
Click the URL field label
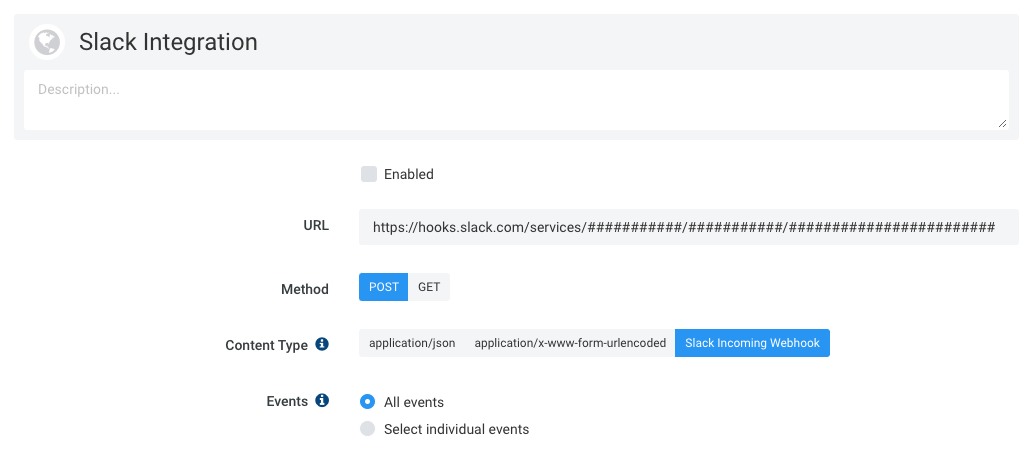pyautogui.click(x=316, y=226)
